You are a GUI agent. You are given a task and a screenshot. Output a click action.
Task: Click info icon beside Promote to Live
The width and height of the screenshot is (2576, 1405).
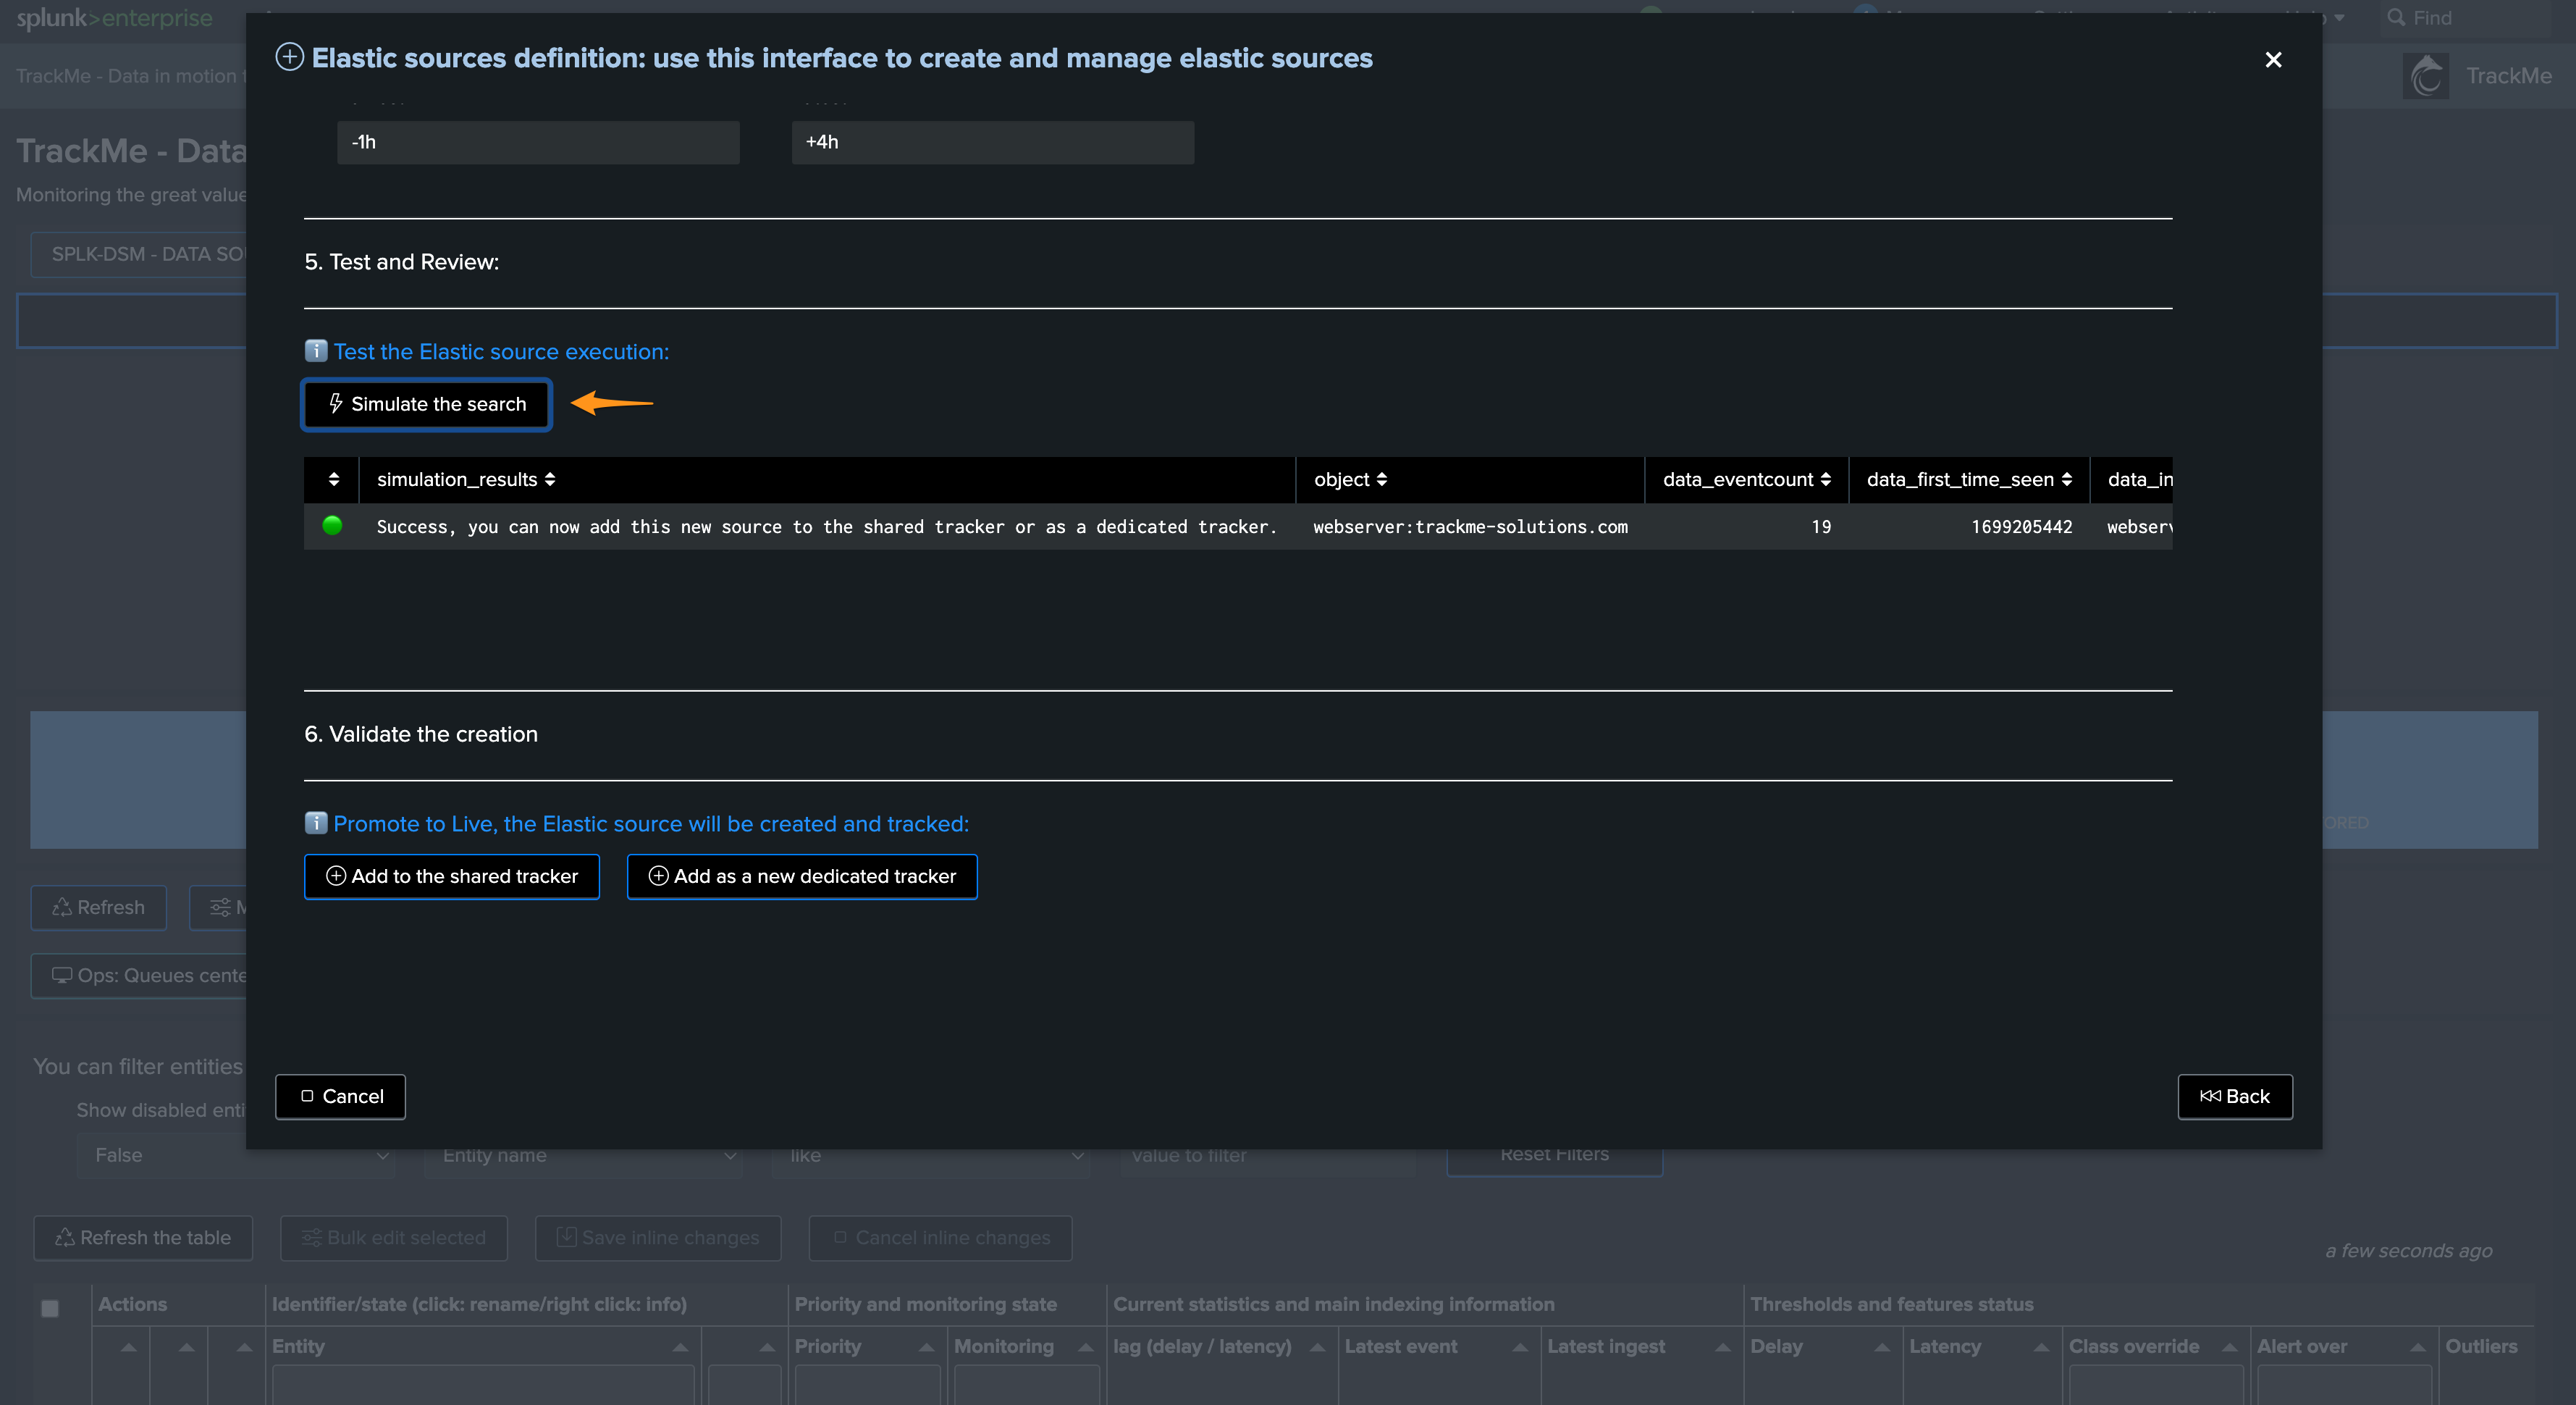coord(316,823)
